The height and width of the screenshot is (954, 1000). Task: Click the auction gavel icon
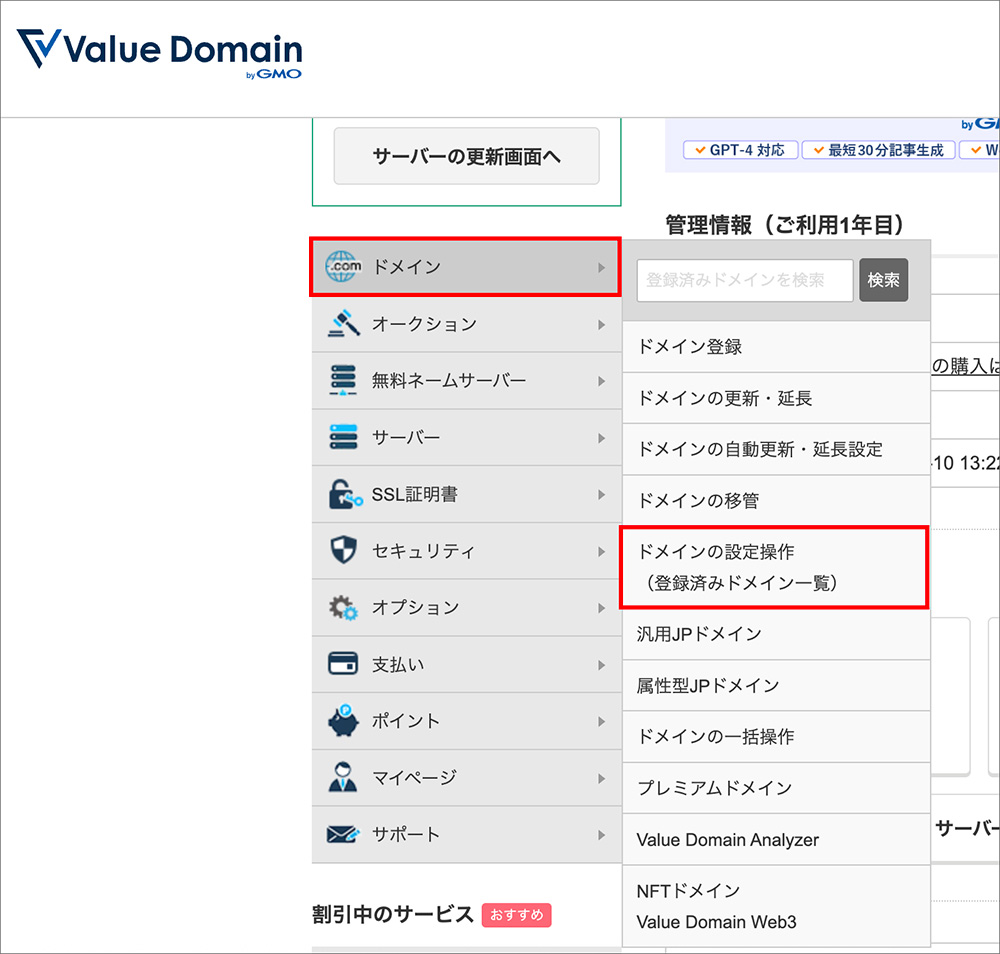pyautogui.click(x=343, y=324)
